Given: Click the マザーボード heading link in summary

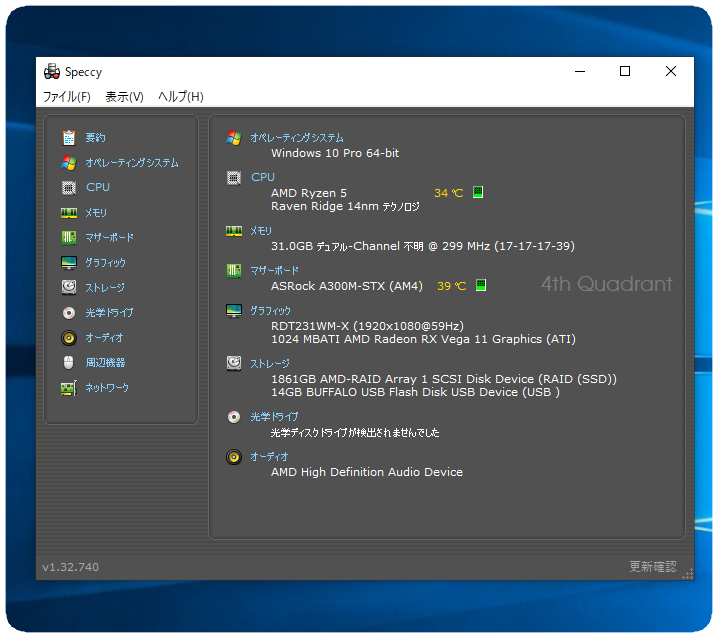Looking at the screenshot, I should (x=274, y=270).
